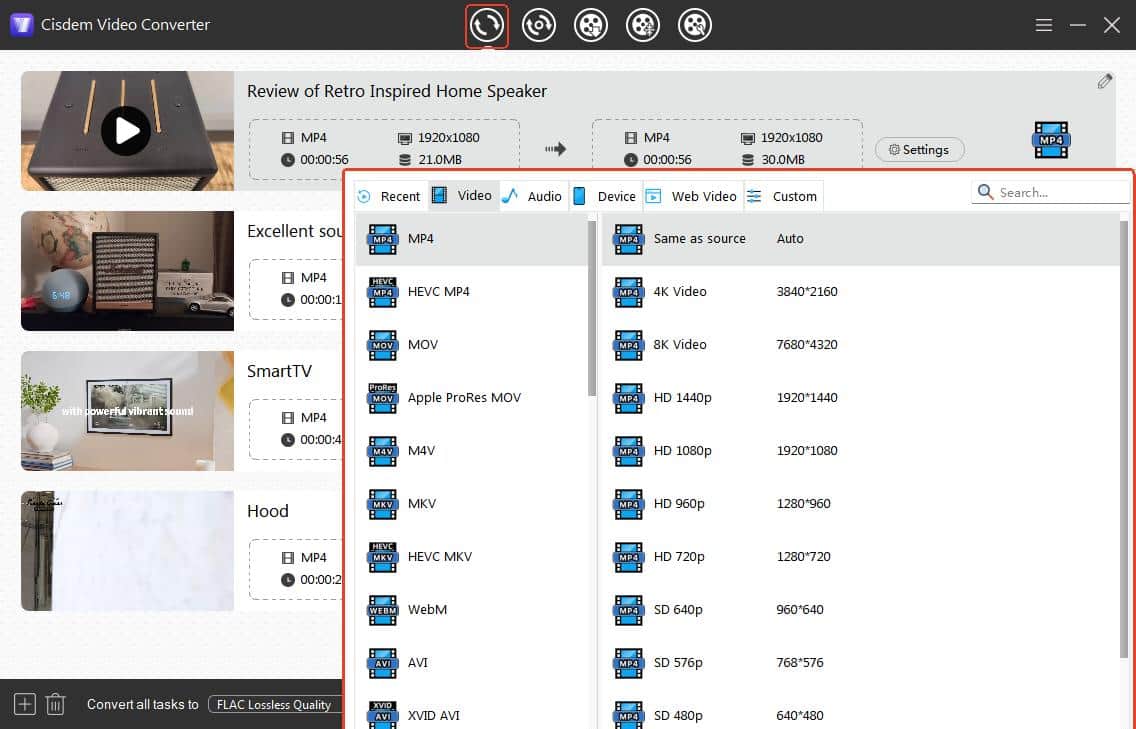The image size is (1136, 729).
Task: Click the SmartTV title text
Action: tap(280, 371)
